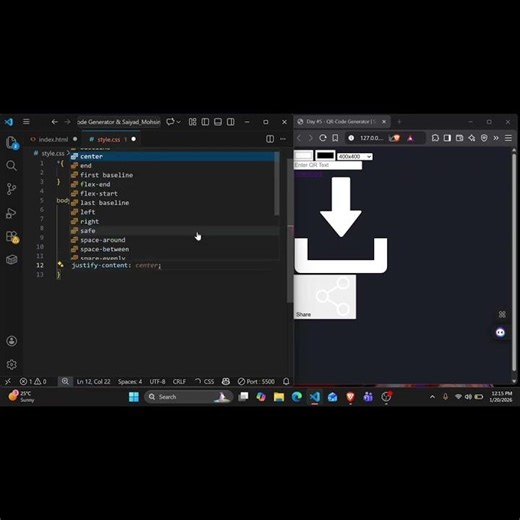Switch to the index.html tab
This screenshot has width=520, height=520.
point(53,139)
